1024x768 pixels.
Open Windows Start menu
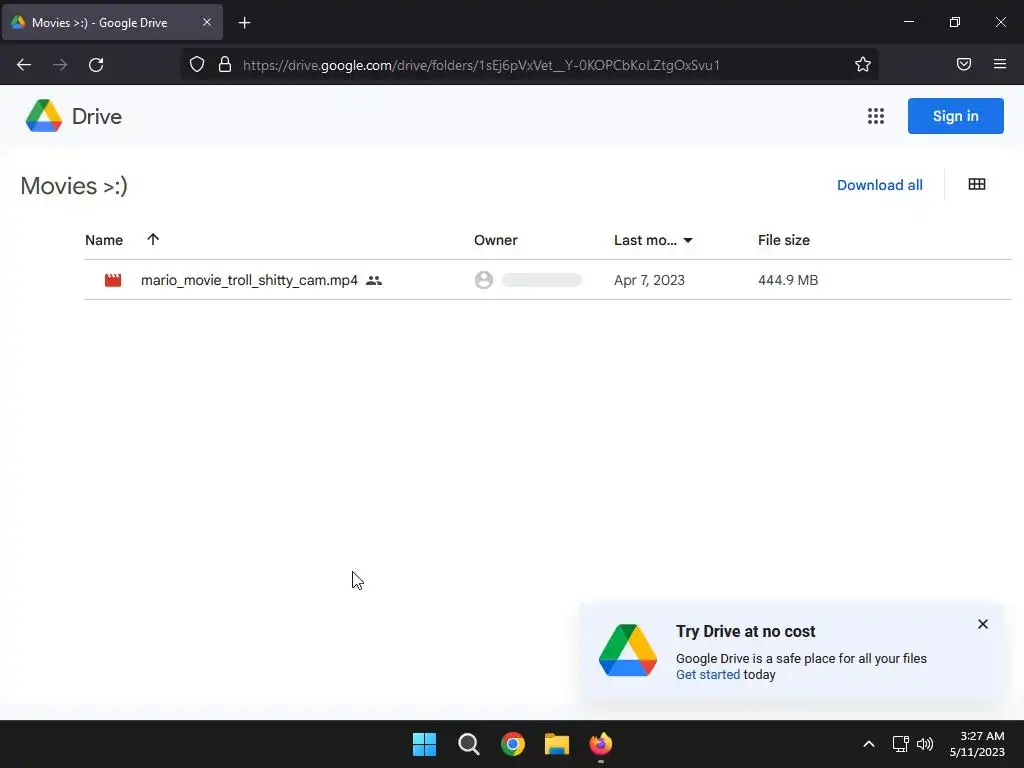(x=424, y=744)
